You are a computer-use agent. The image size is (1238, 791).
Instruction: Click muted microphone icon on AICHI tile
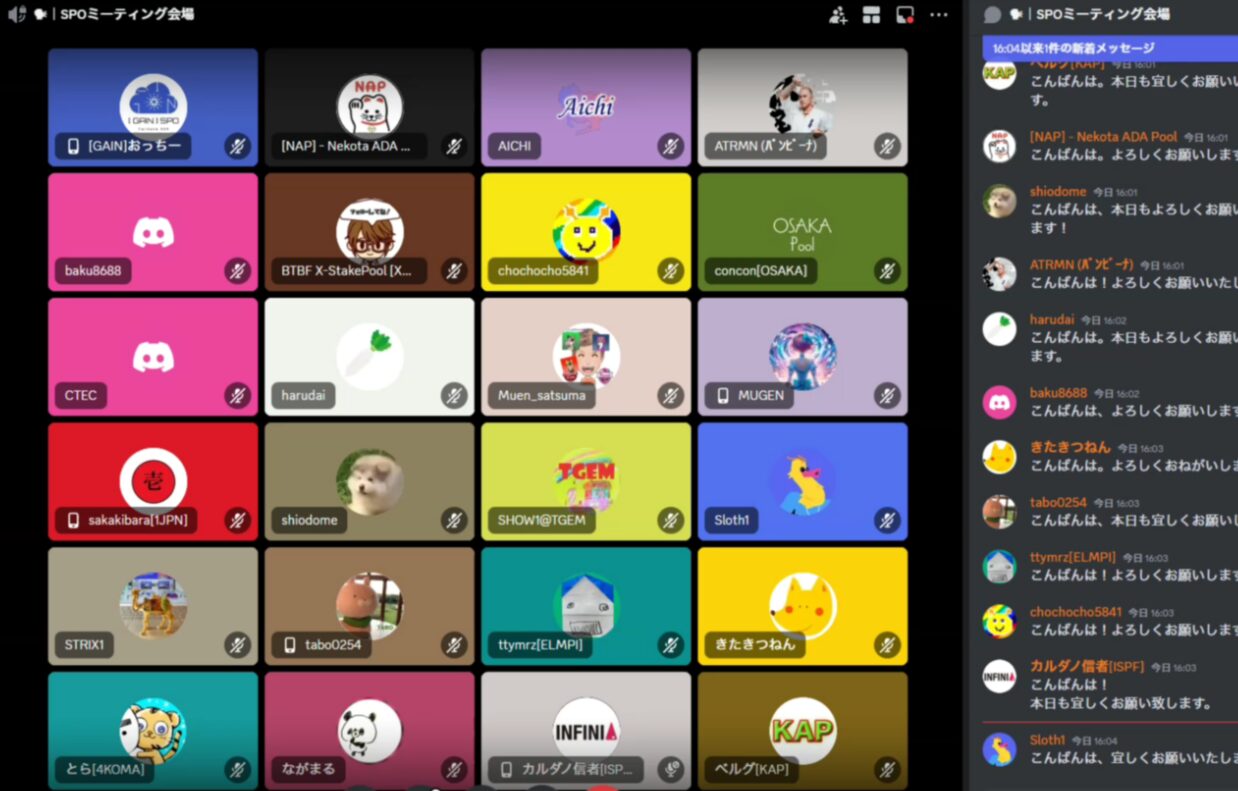(670, 147)
